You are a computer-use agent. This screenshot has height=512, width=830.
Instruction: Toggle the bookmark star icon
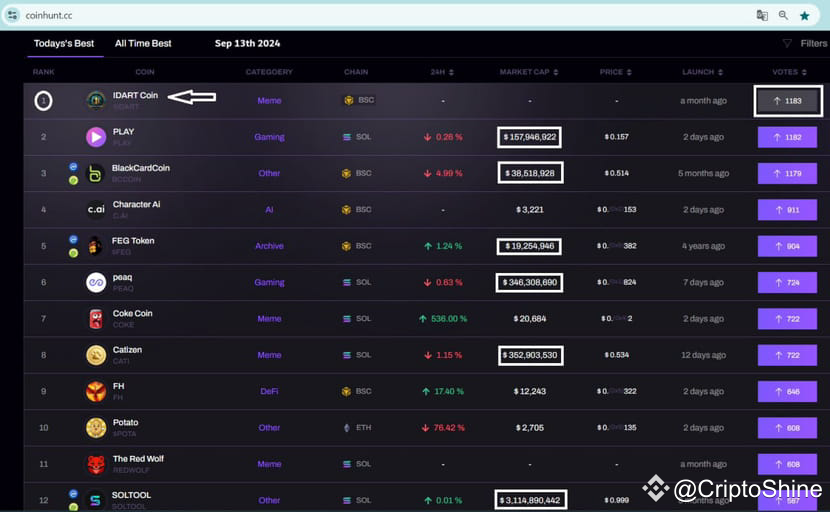point(805,15)
